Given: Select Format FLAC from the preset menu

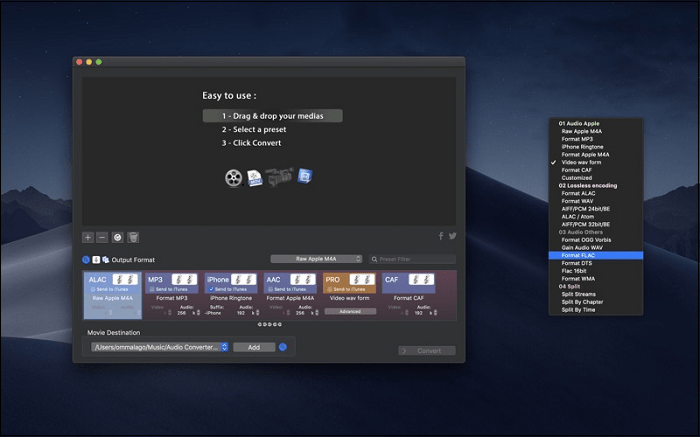Looking at the screenshot, I should coord(579,255).
